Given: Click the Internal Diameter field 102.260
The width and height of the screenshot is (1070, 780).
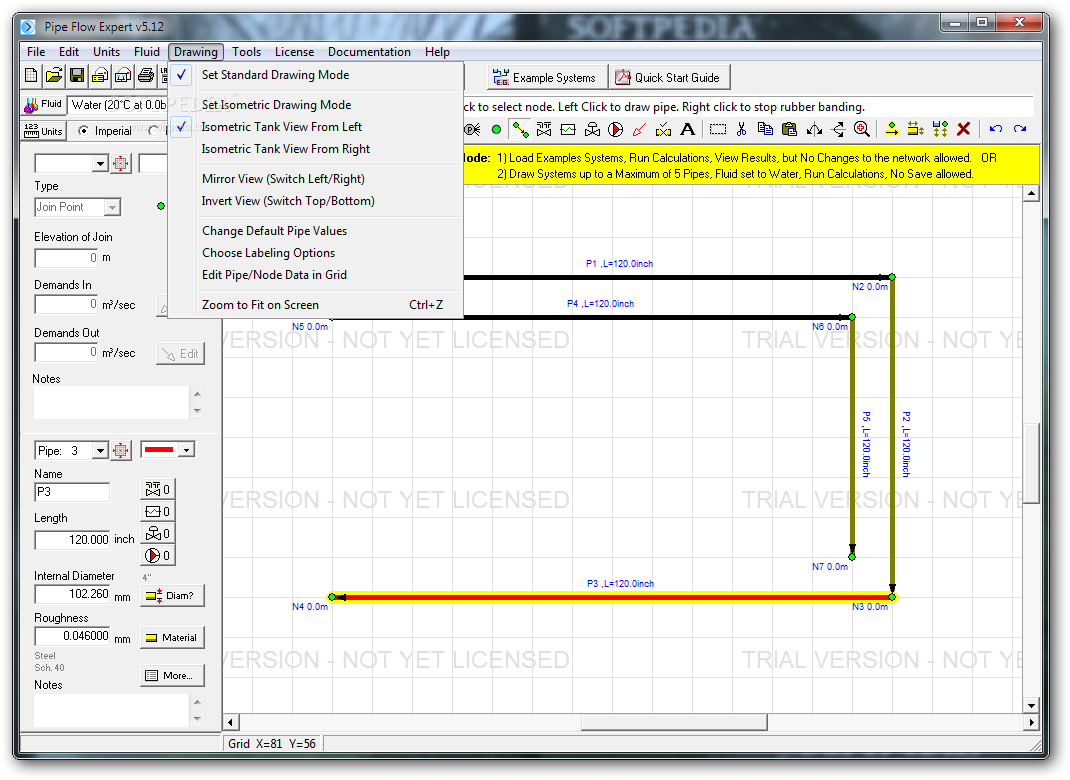Looking at the screenshot, I should tap(72, 594).
